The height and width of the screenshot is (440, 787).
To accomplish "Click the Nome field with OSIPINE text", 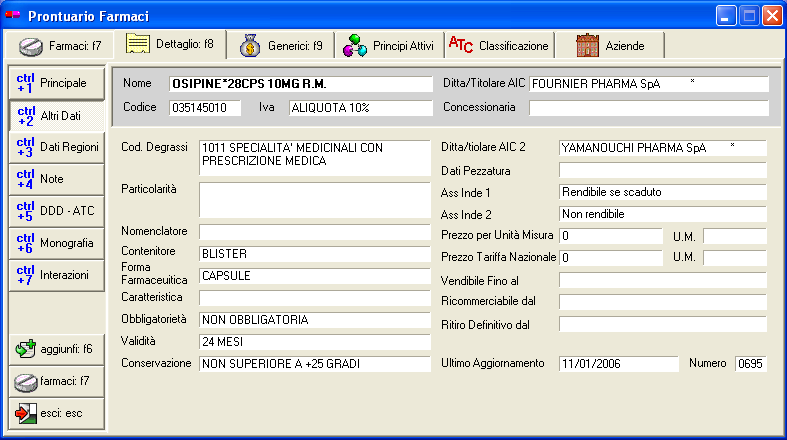I will coord(299,83).
